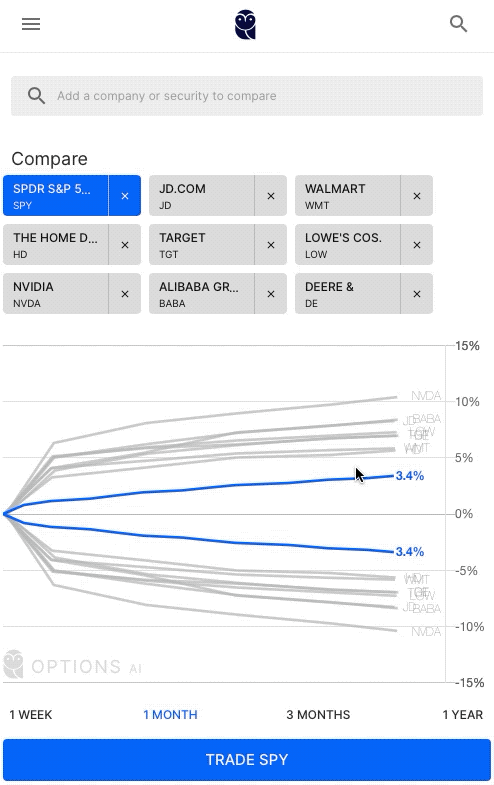
Task: Remove NVIDIA from compare list
Action: pos(125,294)
